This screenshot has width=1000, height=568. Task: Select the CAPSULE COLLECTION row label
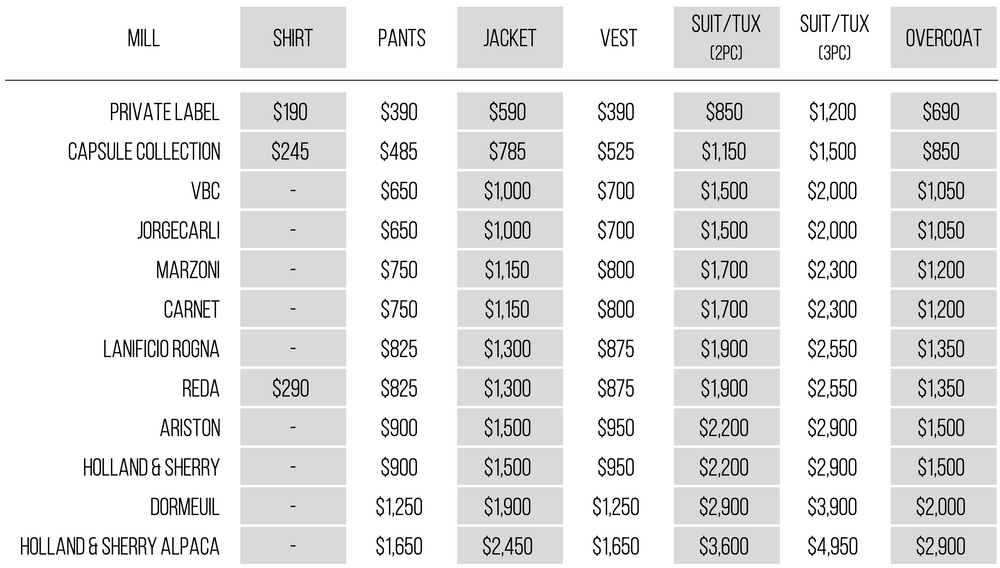(x=144, y=152)
